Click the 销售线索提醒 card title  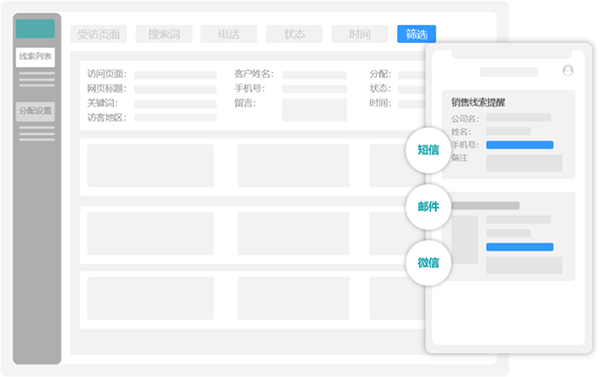[x=478, y=102]
